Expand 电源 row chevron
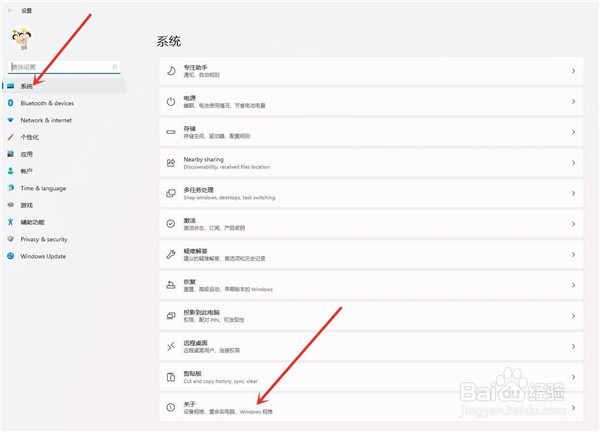Viewport: 600px width, 432px height. 574,101
